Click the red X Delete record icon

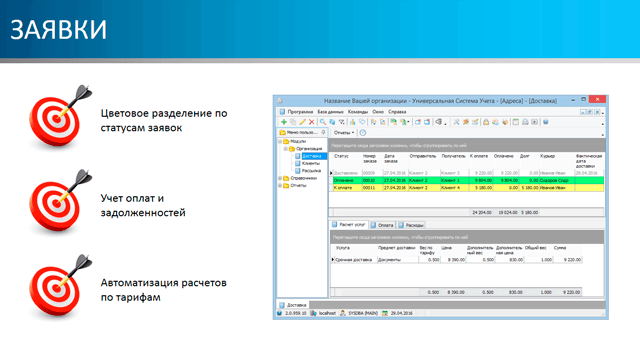coord(311,122)
